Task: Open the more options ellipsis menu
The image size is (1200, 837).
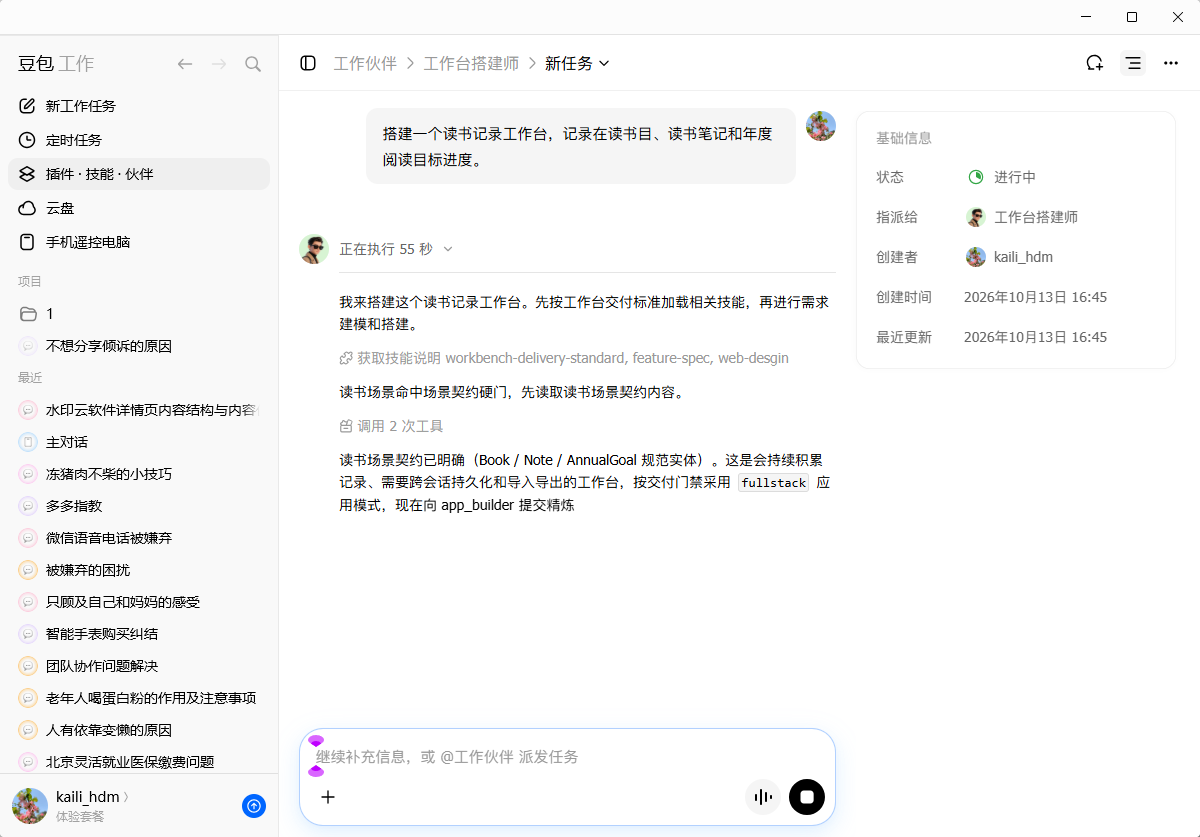Action: [1171, 63]
